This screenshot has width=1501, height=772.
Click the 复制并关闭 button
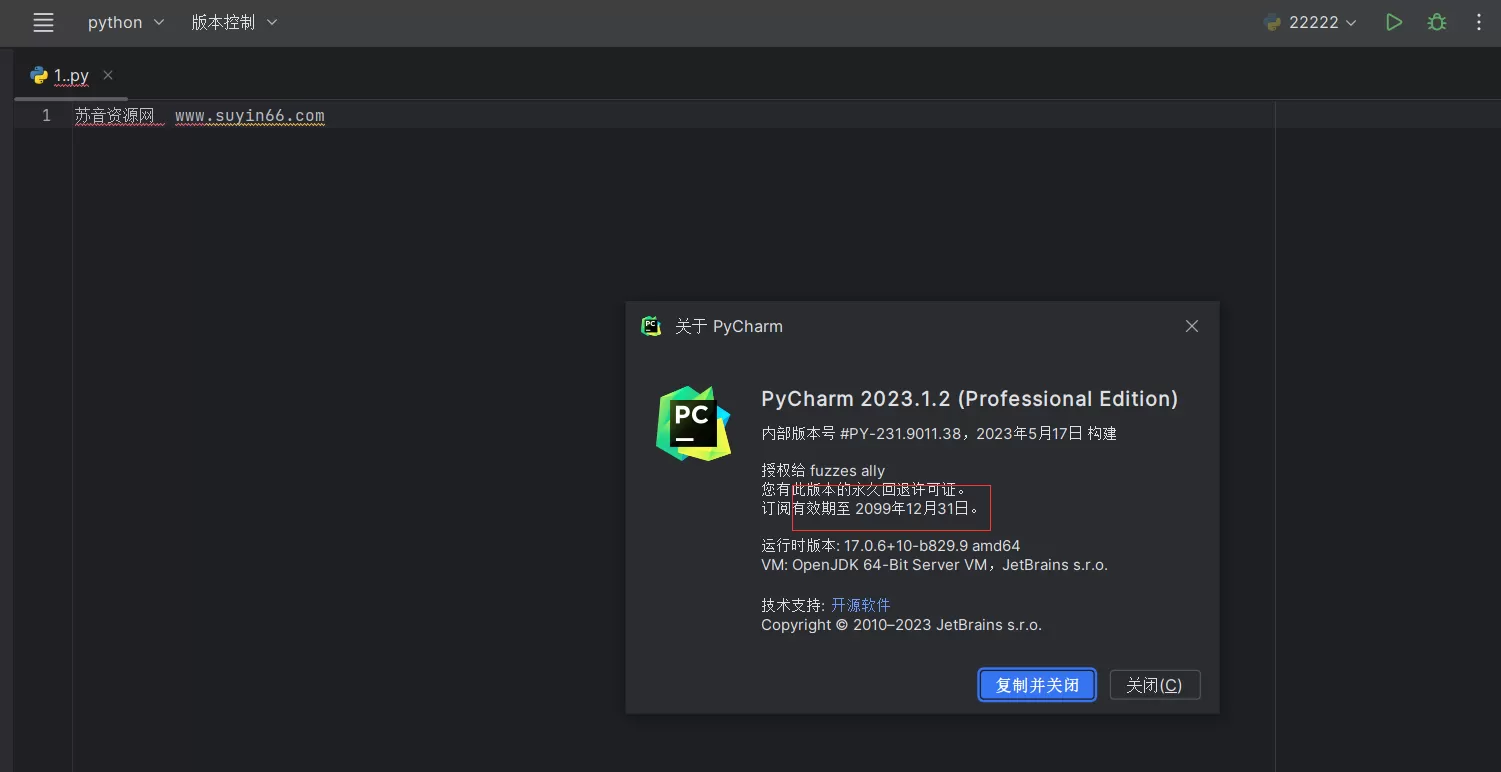1037,684
